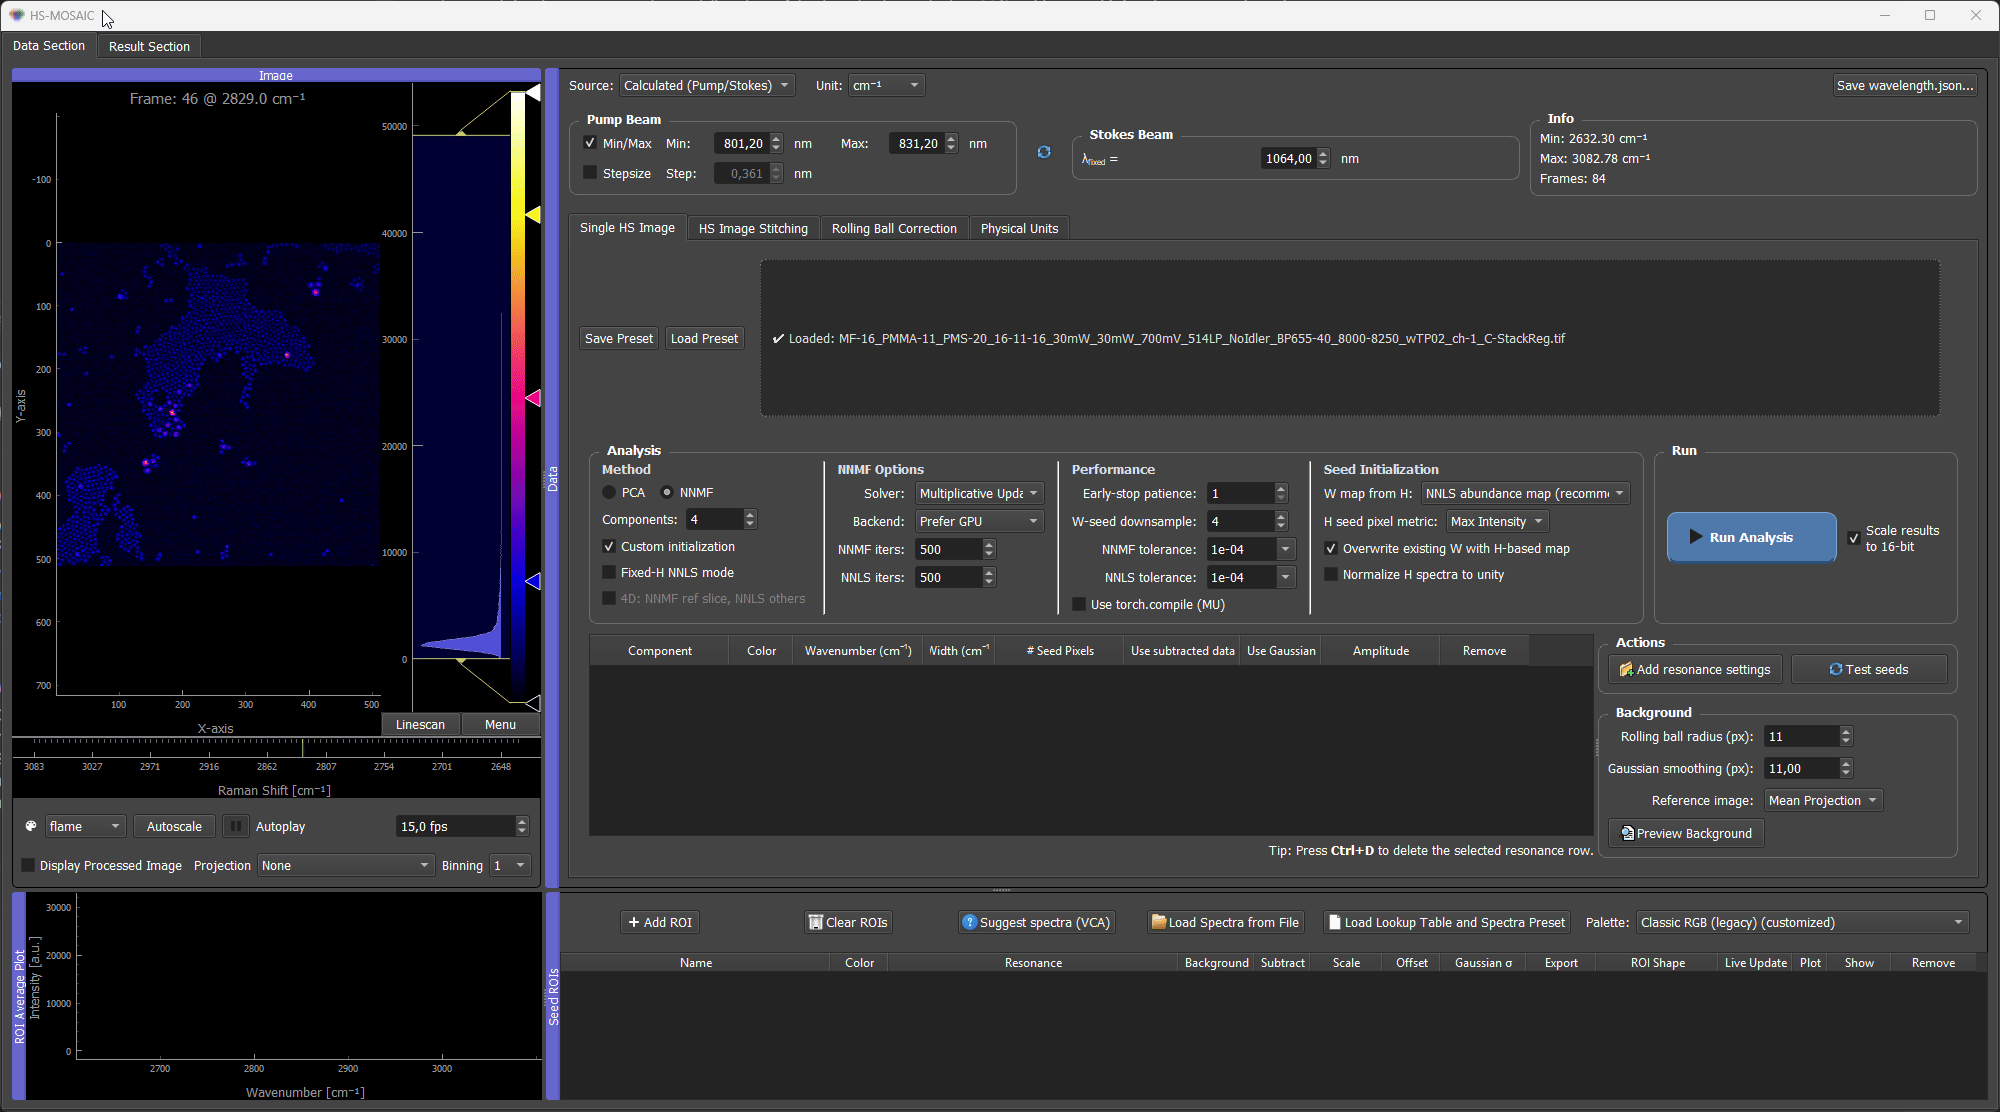This screenshot has width=2000, height=1112.
Task: Click Suggest spectra (VCA)
Action: [x=1036, y=922]
